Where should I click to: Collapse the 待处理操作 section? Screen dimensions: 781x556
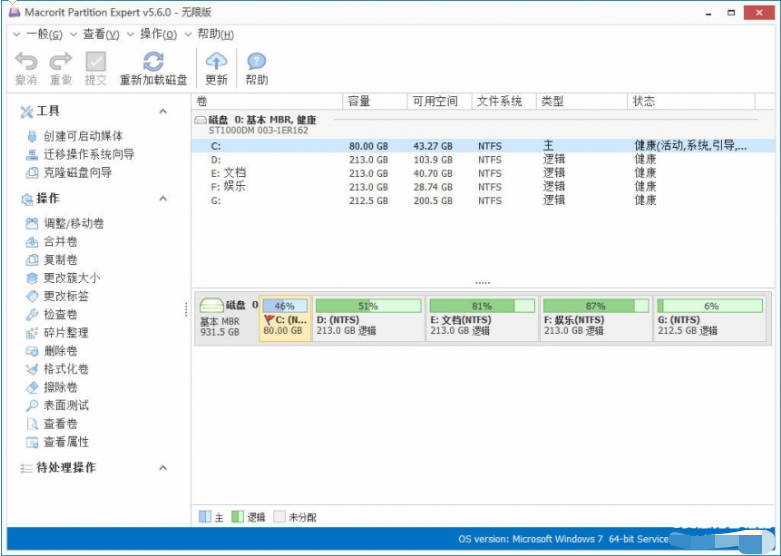pyautogui.click(x=163, y=468)
